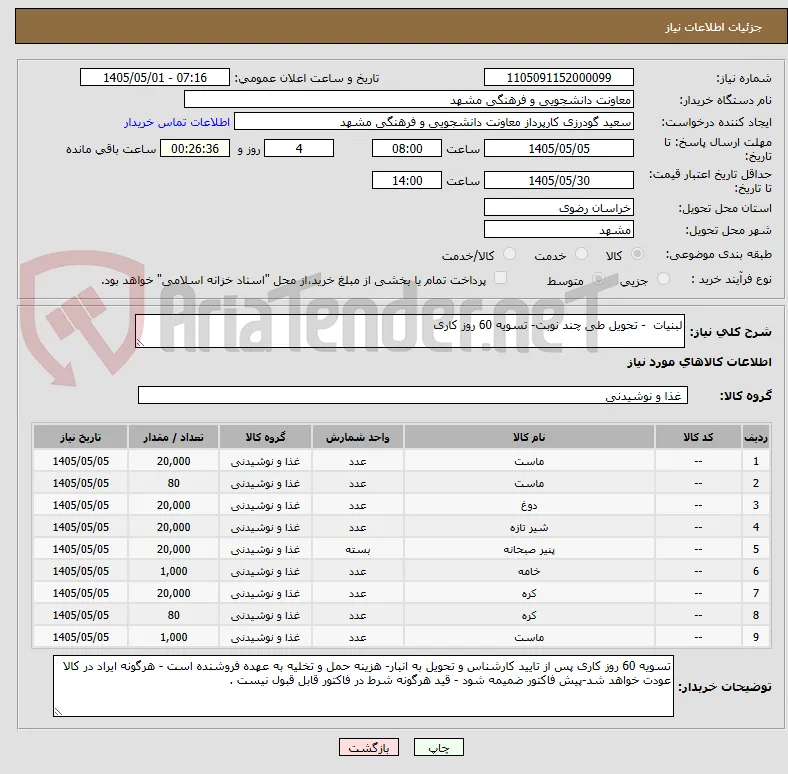Viewport: 788px width, 774px height.
Task: Select the متوسط purchase type radio
Action: pyautogui.click(x=598, y=278)
